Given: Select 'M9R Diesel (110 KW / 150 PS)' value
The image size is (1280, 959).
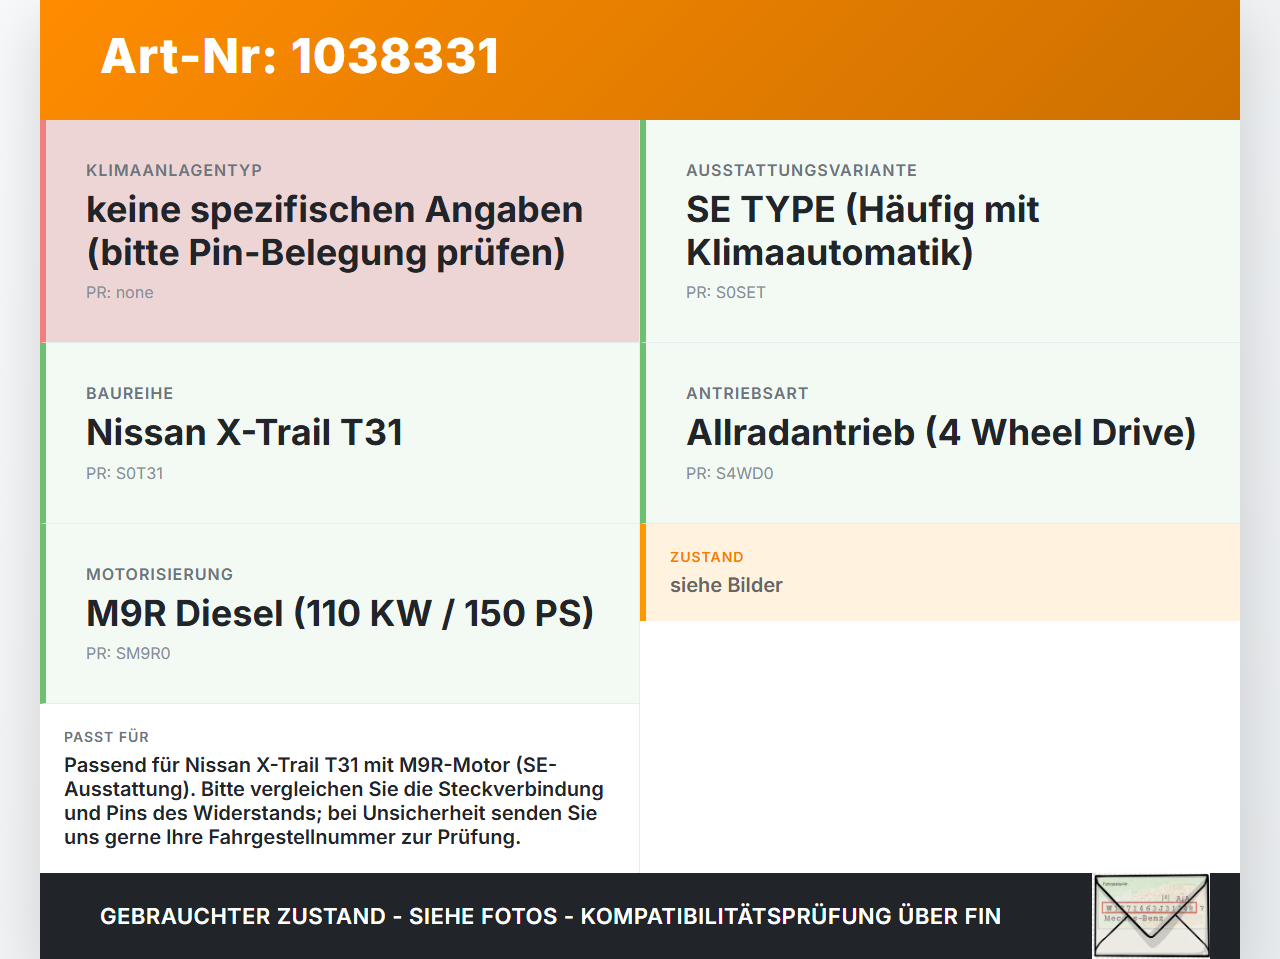Looking at the screenshot, I should 340,613.
